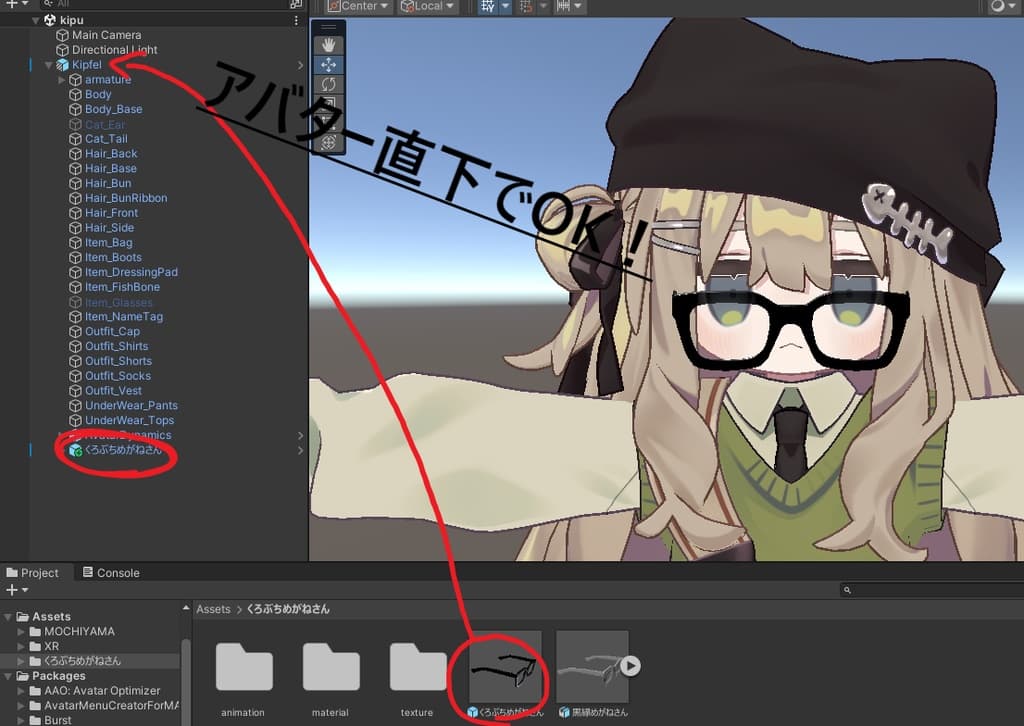Open the Hierarchy more-options kebab menu
1024x726 pixels.
click(x=295, y=20)
